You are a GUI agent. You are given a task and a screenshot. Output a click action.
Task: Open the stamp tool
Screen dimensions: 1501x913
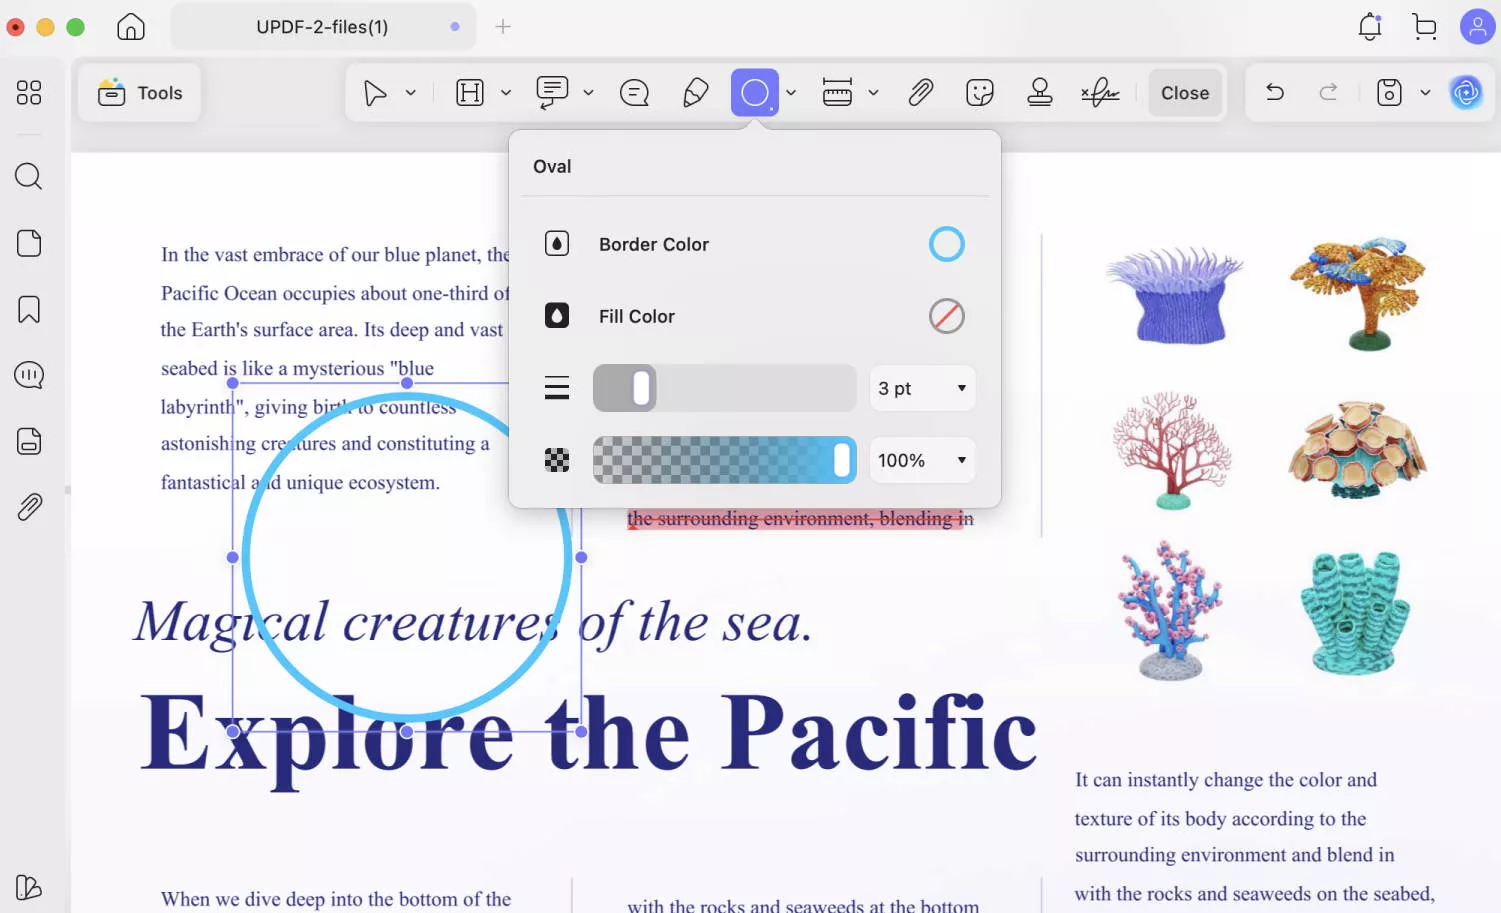pyautogui.click(x=1039, y=92)
